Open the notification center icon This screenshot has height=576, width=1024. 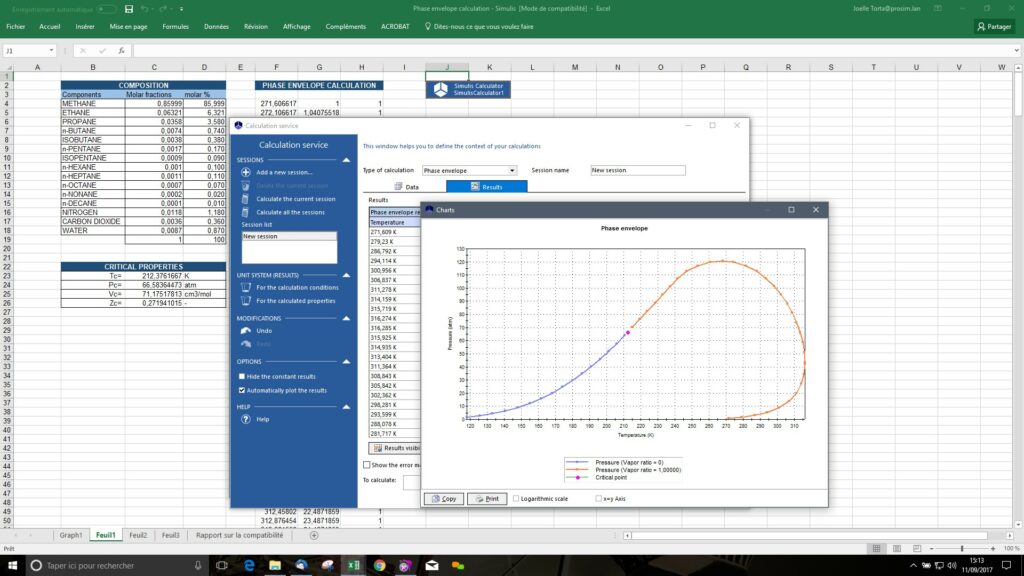tap(1006, 566)
